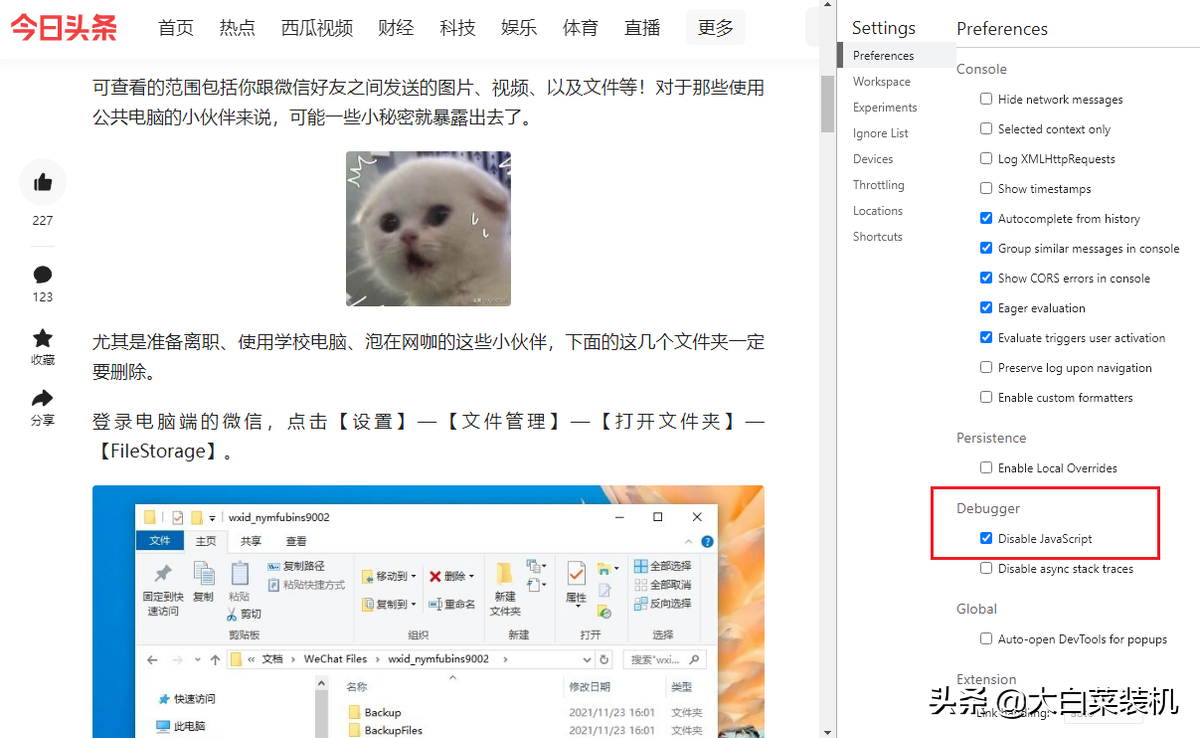Enable Preserve log upon navigation
1200x738 pixels.
point(987,368)
